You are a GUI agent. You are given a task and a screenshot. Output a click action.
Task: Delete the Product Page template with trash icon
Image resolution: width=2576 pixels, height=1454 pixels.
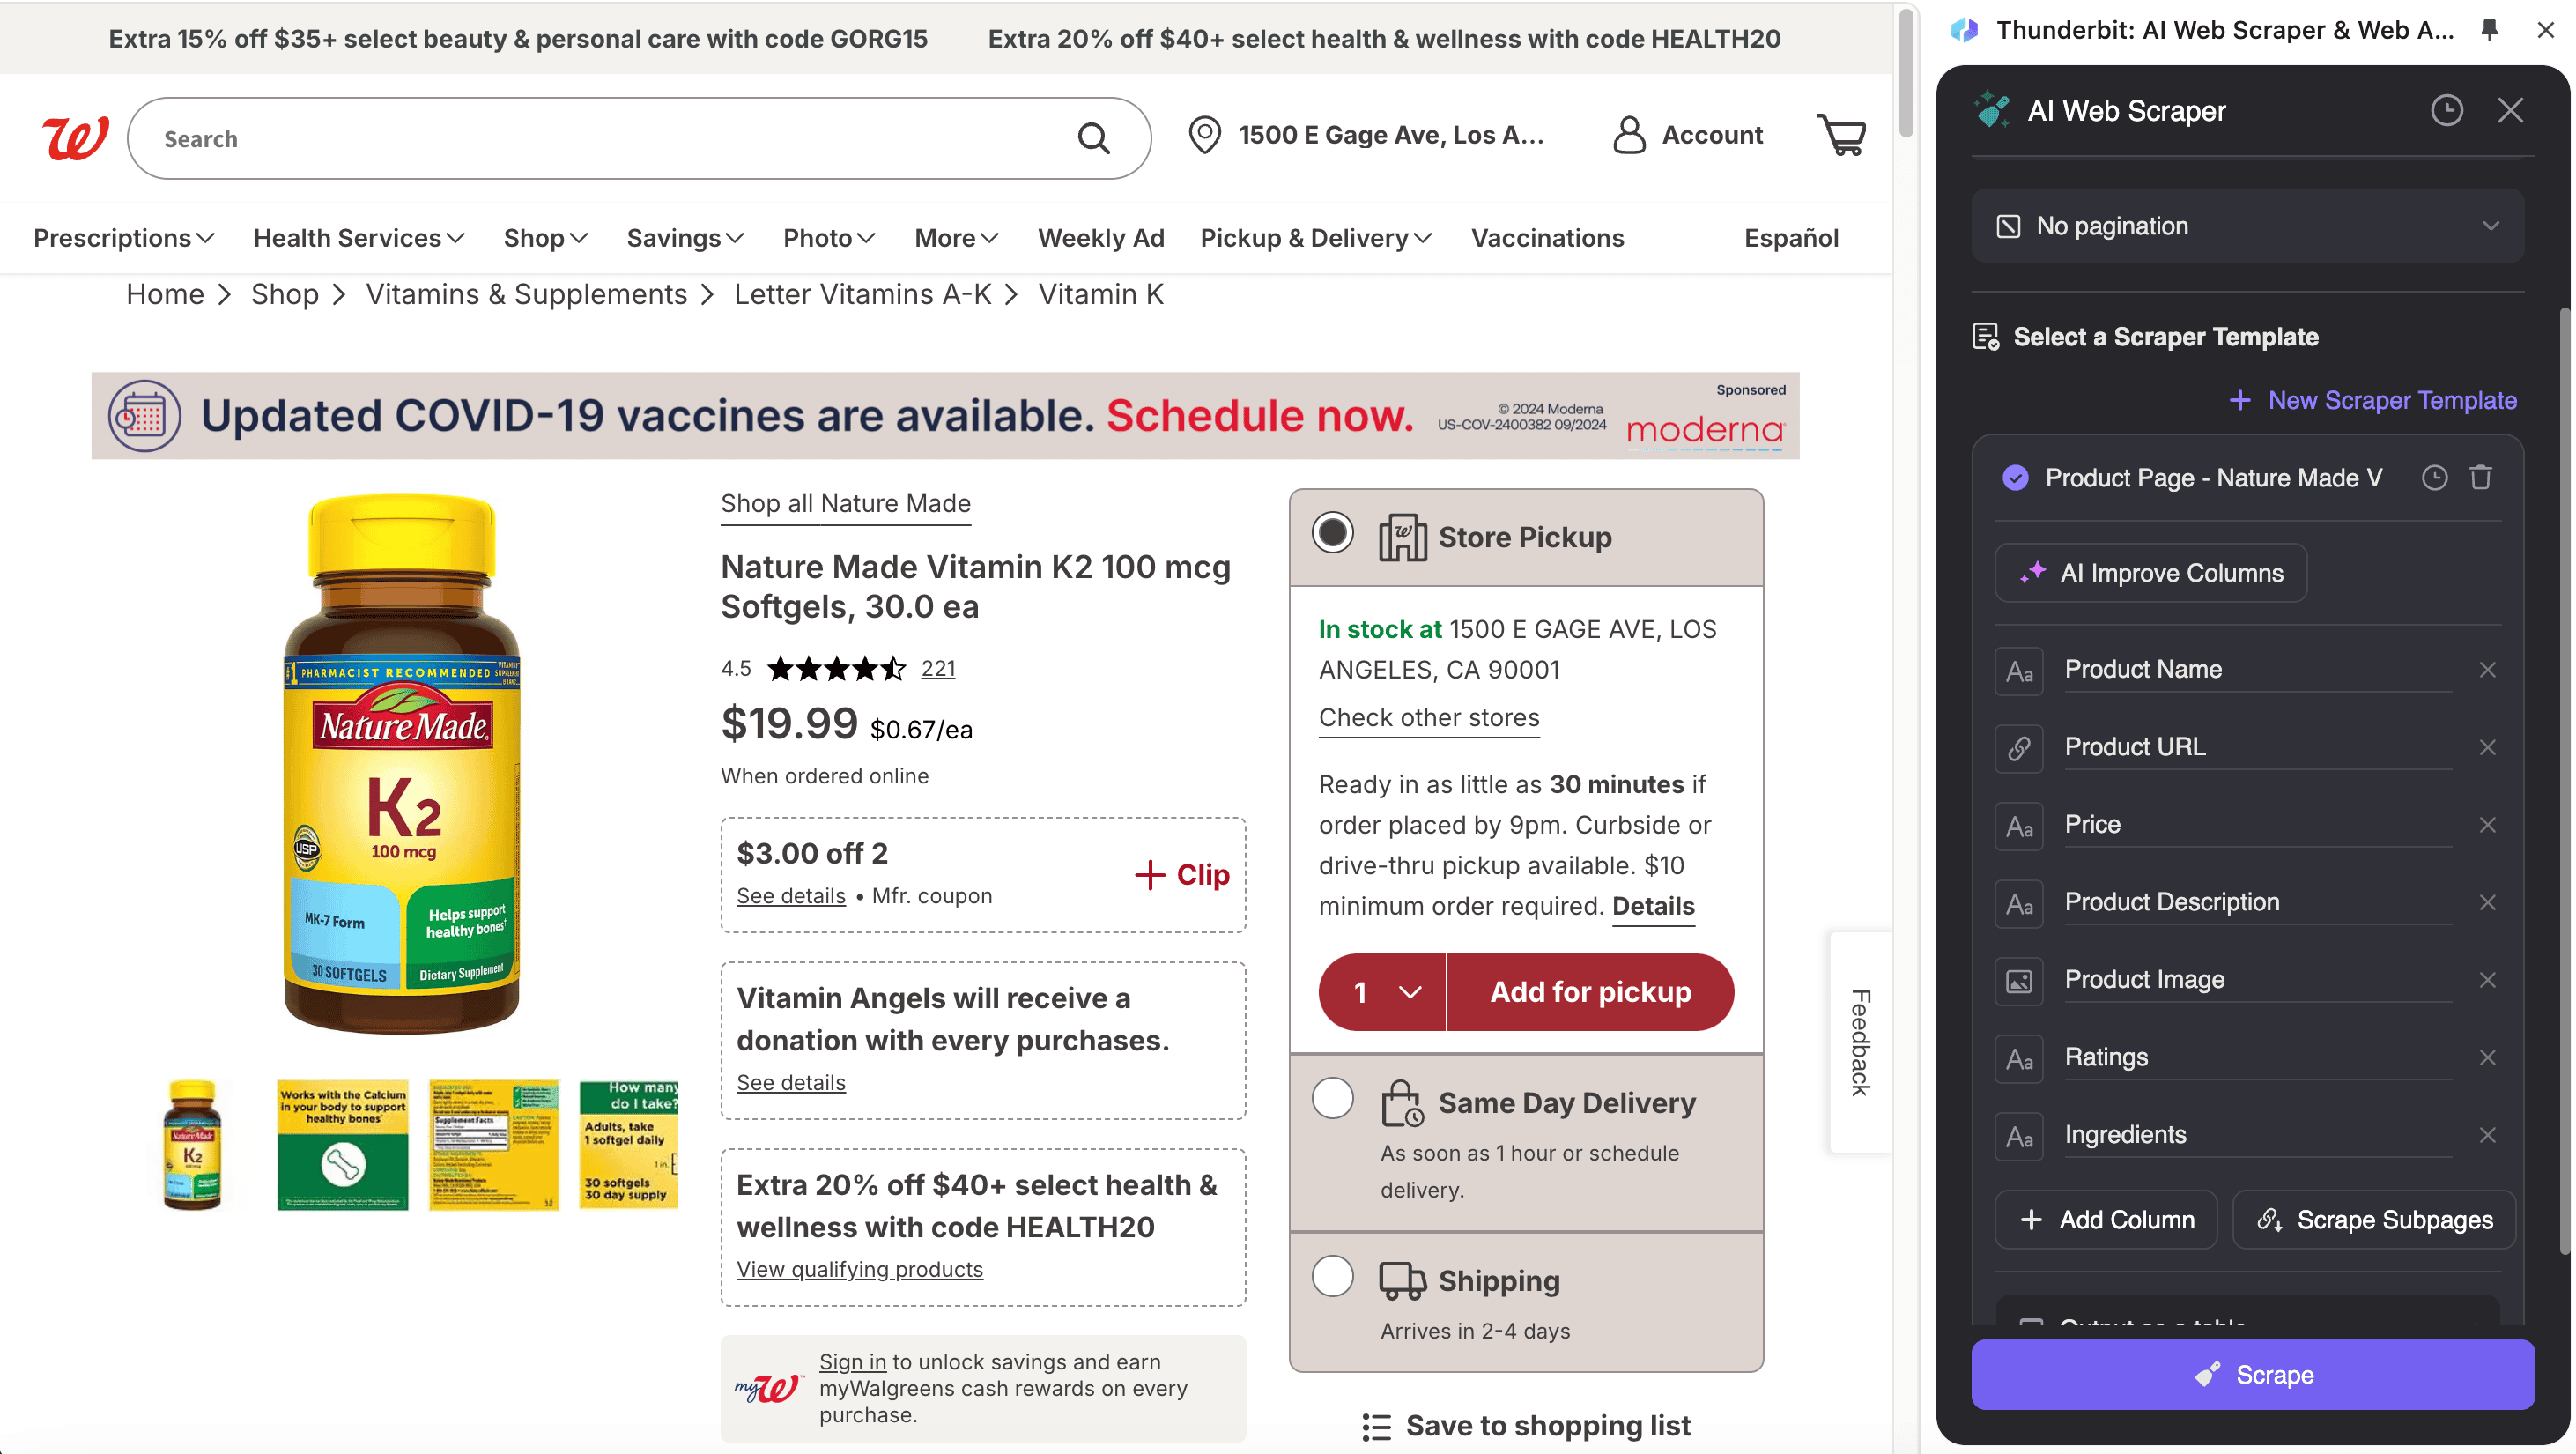coord(2481,478)
